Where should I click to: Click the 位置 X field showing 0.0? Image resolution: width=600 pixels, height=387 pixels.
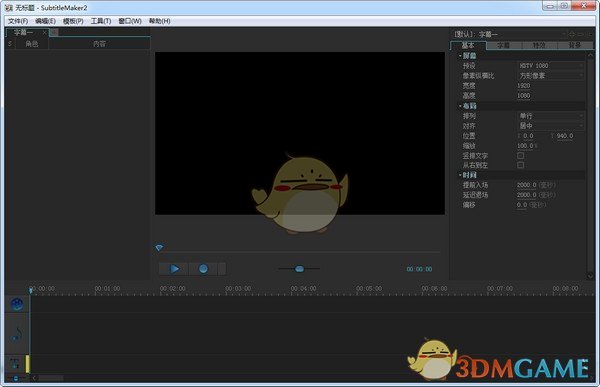click(528, 136)
